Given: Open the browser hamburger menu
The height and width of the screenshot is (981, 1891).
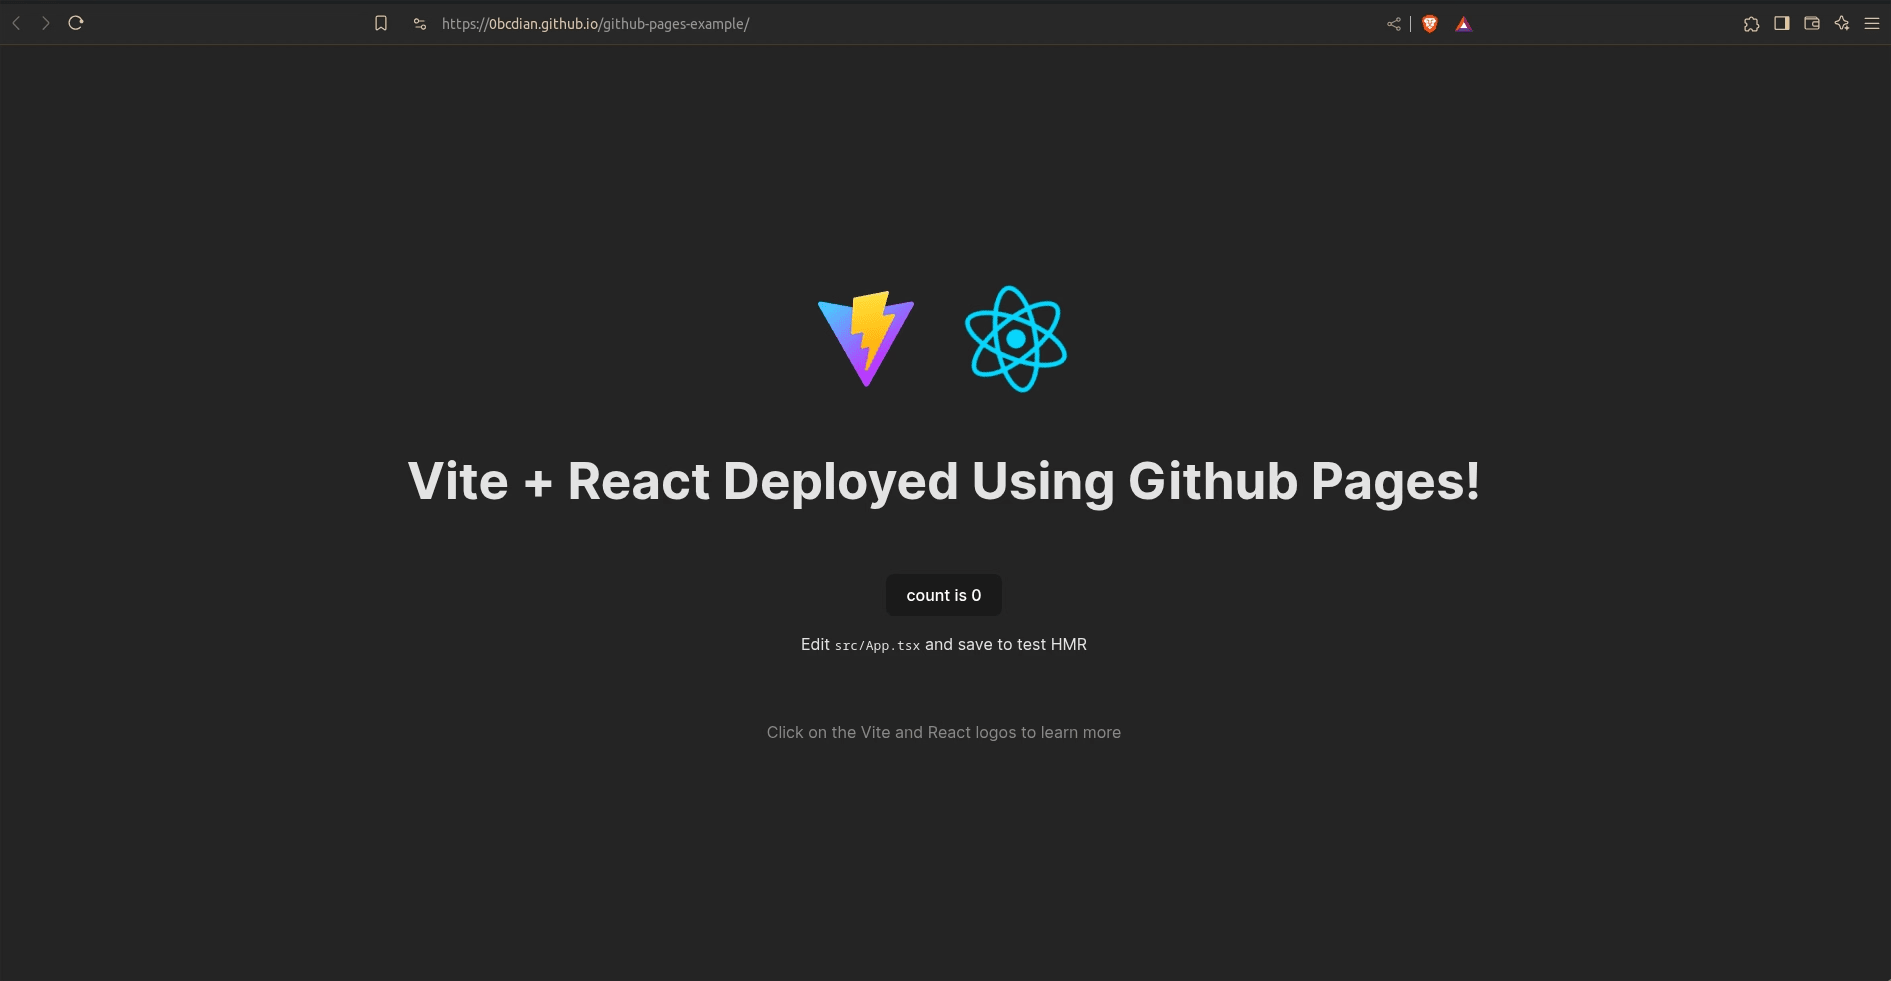Looking at the screenshot, I should pyautogui.click(x=1872, y=24).
